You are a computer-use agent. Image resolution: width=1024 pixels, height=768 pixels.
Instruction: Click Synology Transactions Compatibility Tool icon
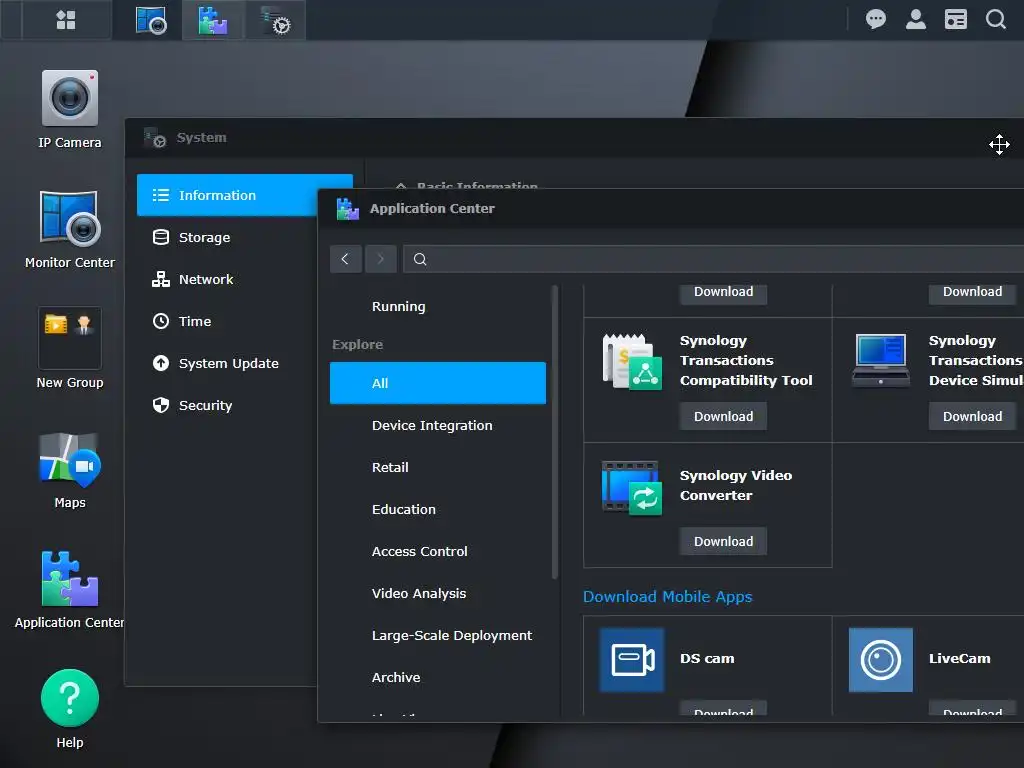coord(632,362)
